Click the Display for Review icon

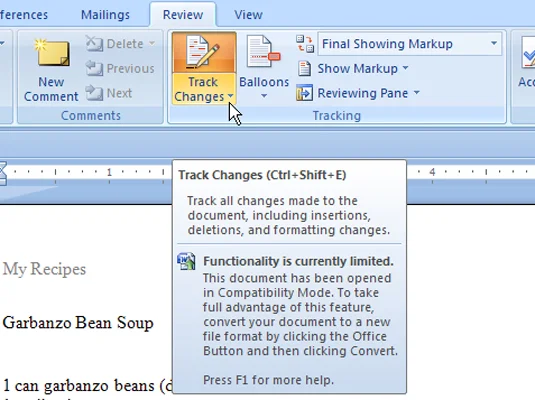click(305, 44)
